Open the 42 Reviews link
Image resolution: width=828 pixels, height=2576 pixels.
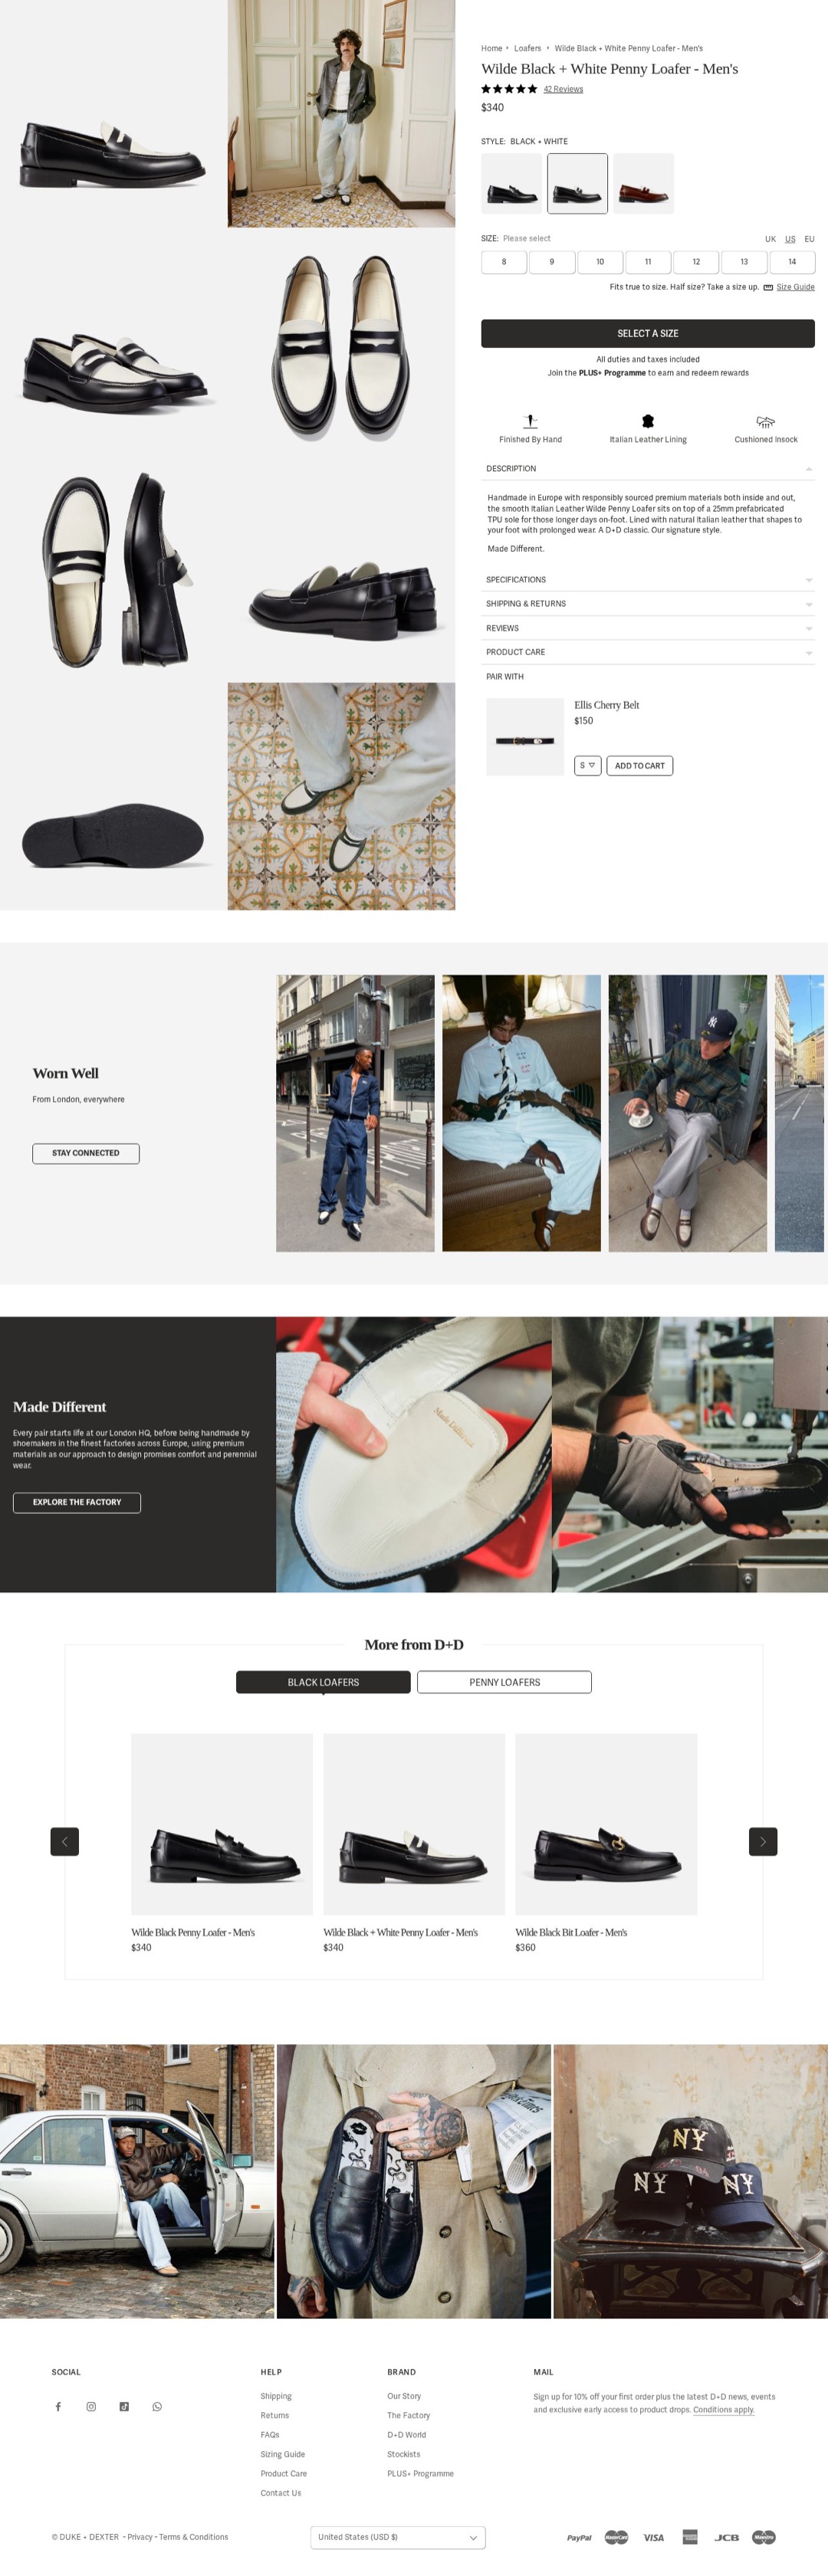[x=563, y=89]
